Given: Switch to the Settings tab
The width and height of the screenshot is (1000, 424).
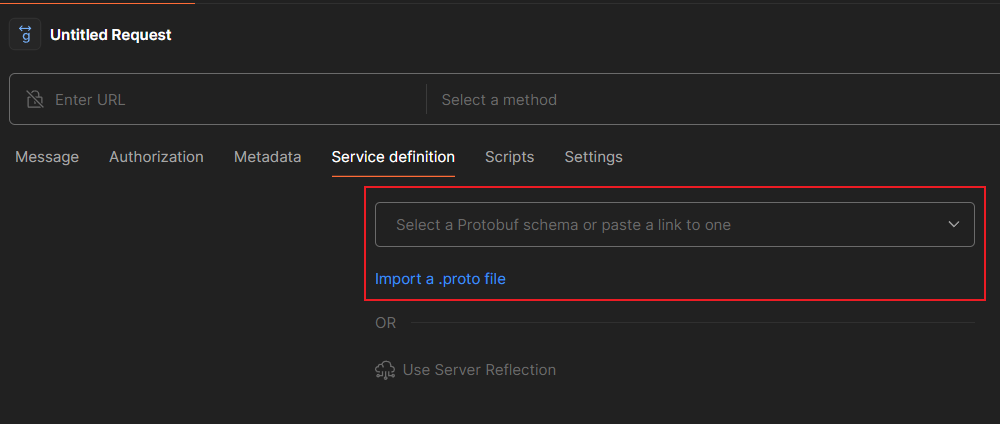Looking at the screenshot, I should tap(593, 157).
